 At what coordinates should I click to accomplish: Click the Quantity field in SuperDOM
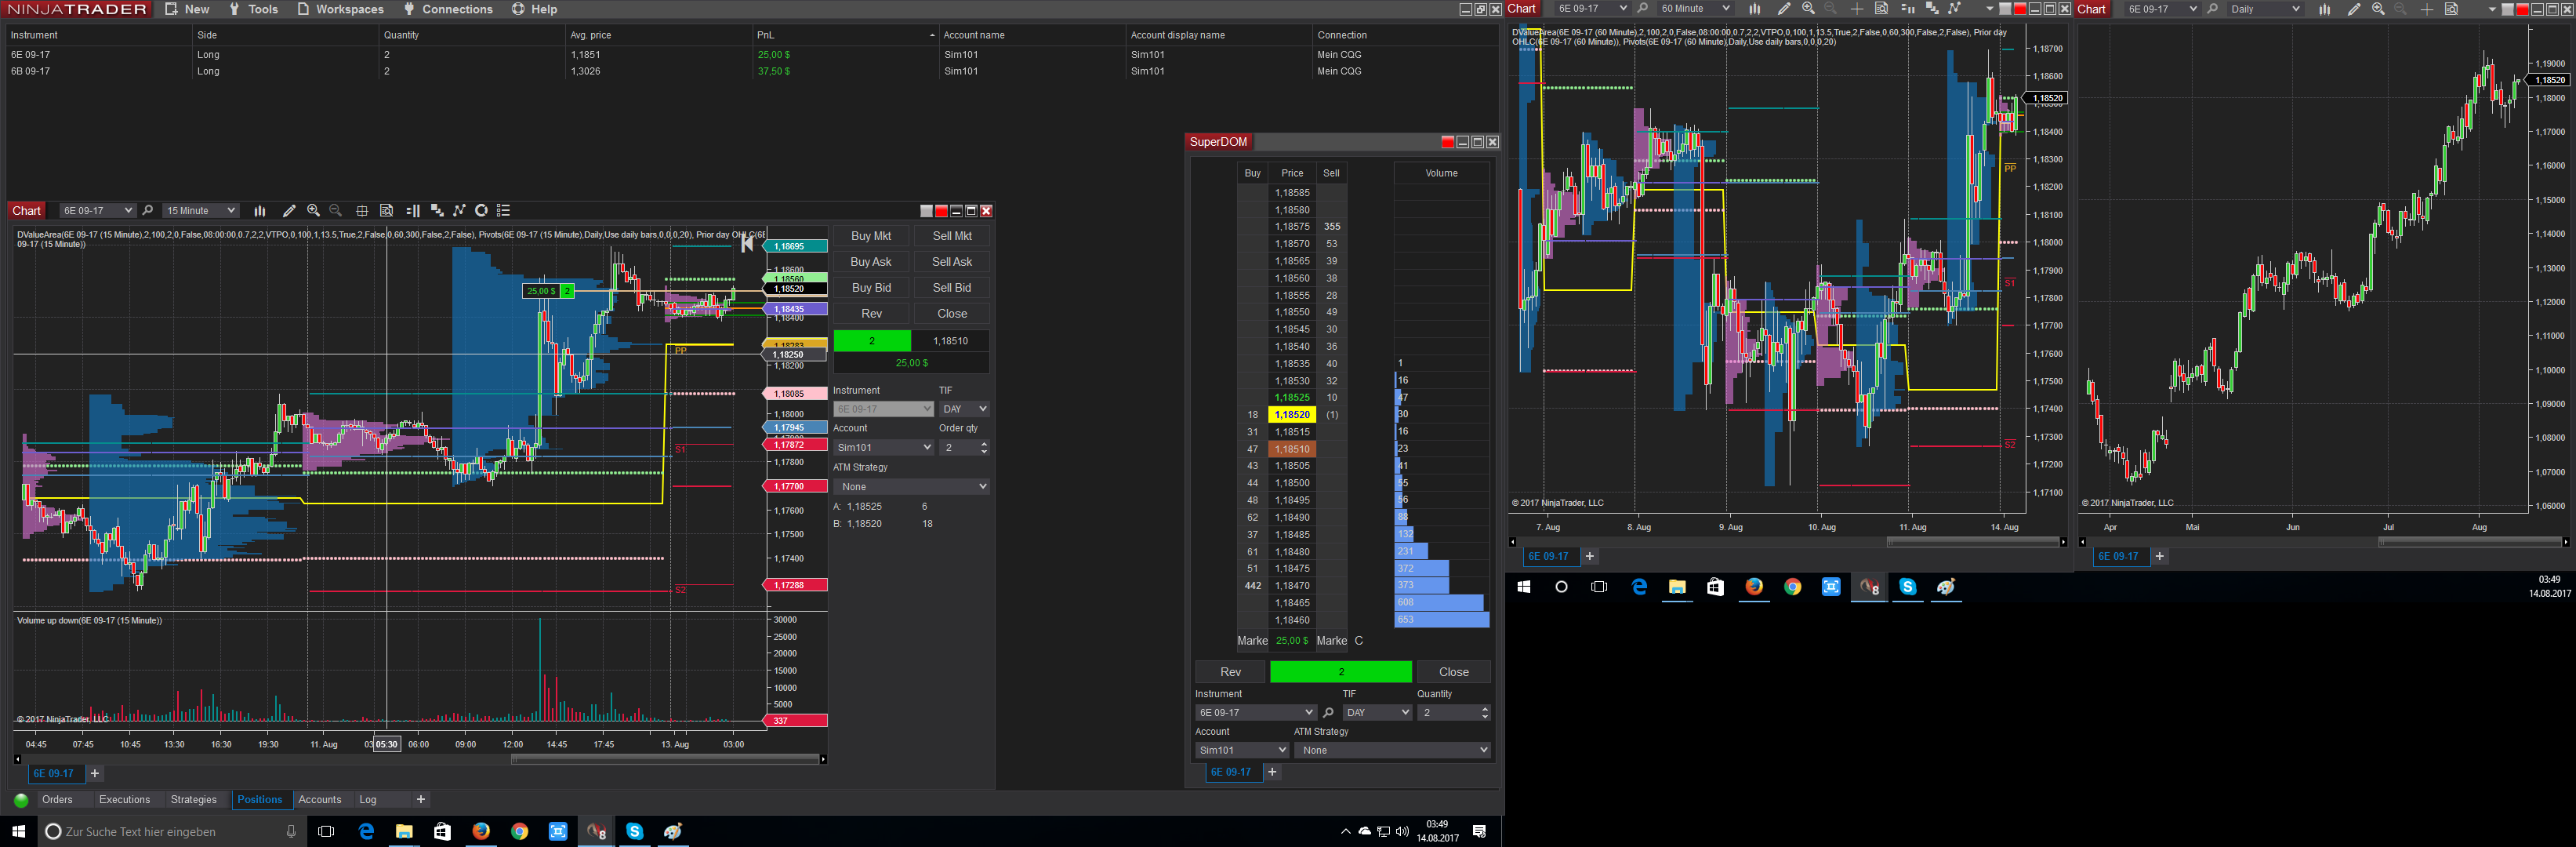point(1453,713)
